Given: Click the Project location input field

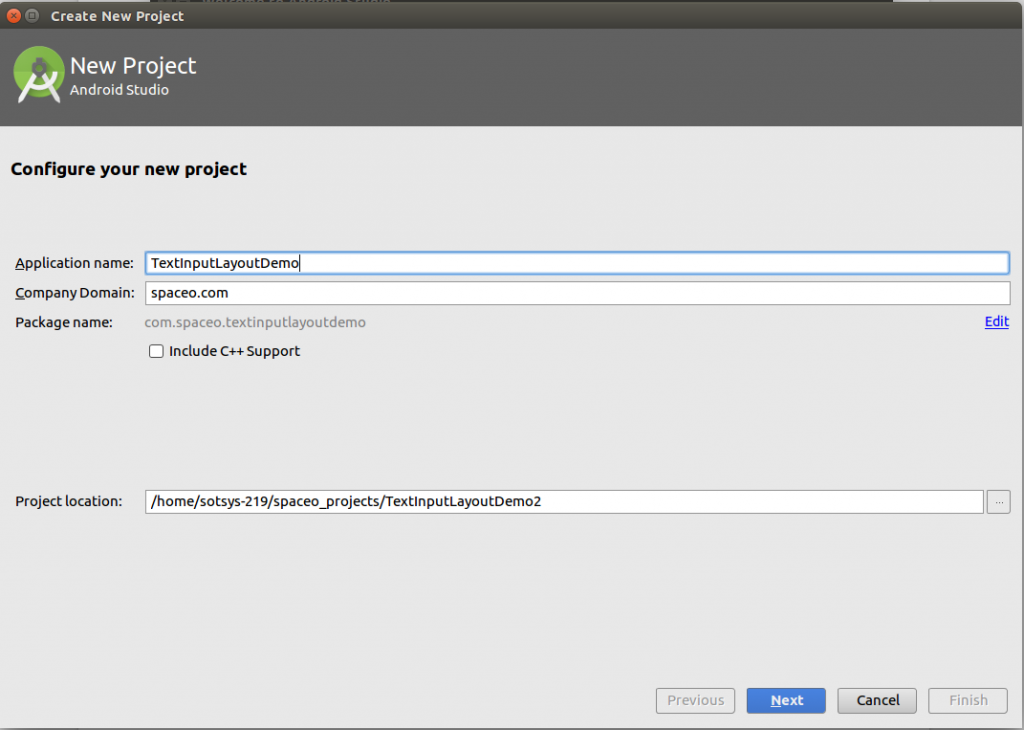Looking at the screenshot, I should pos(564,501).
